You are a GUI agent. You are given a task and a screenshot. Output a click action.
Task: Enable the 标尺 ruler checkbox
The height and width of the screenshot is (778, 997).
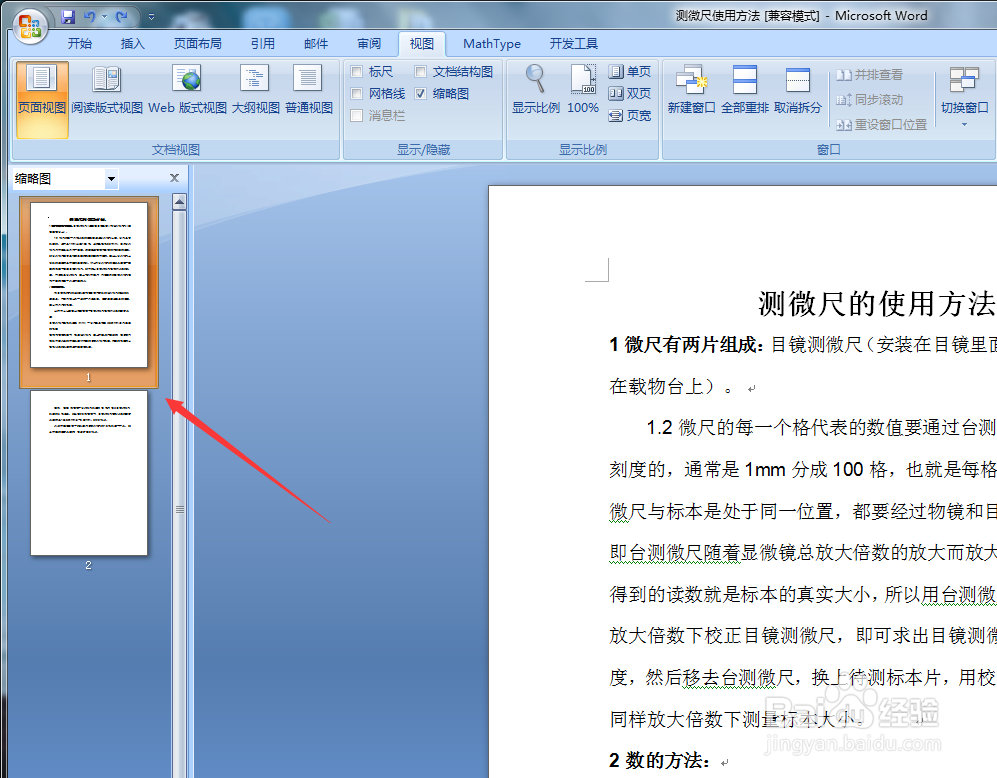[x=358, y=71]
